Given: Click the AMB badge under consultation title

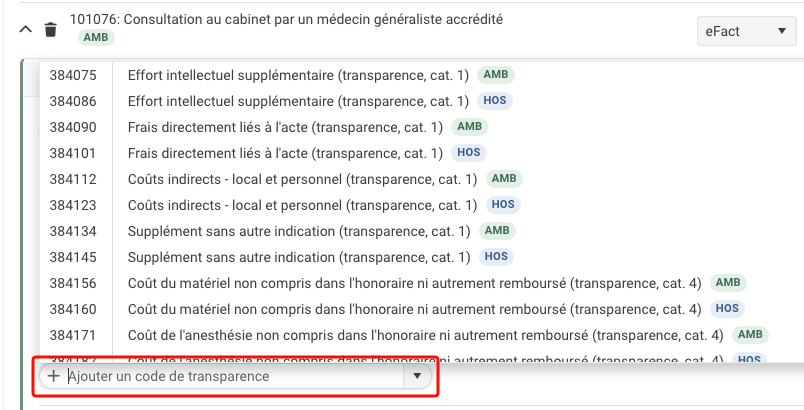Looking at the screenshot, I should (x=96, y=37).
